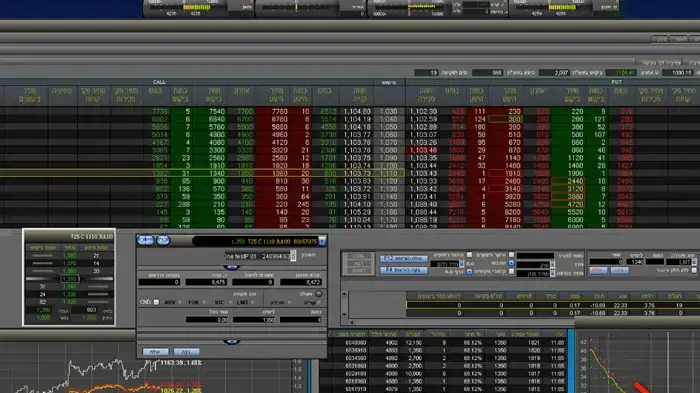700x393 pixels.
Task: Open the small dropdown below the first strategy checkbox
Action: pos(462,264)
